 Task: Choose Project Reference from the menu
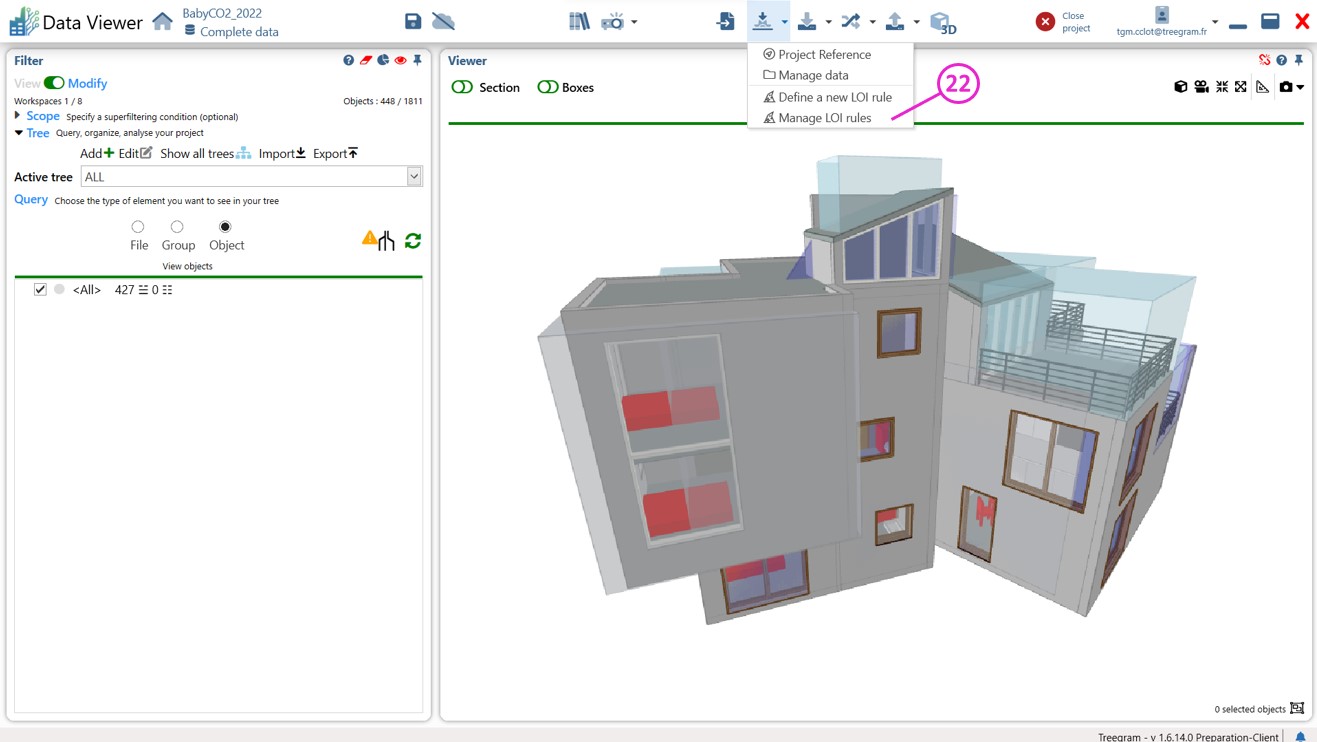click(824, 54)
